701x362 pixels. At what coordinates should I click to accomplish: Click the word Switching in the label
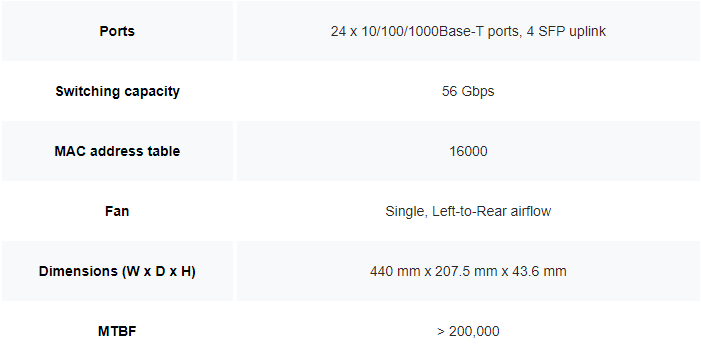point(88,91)
